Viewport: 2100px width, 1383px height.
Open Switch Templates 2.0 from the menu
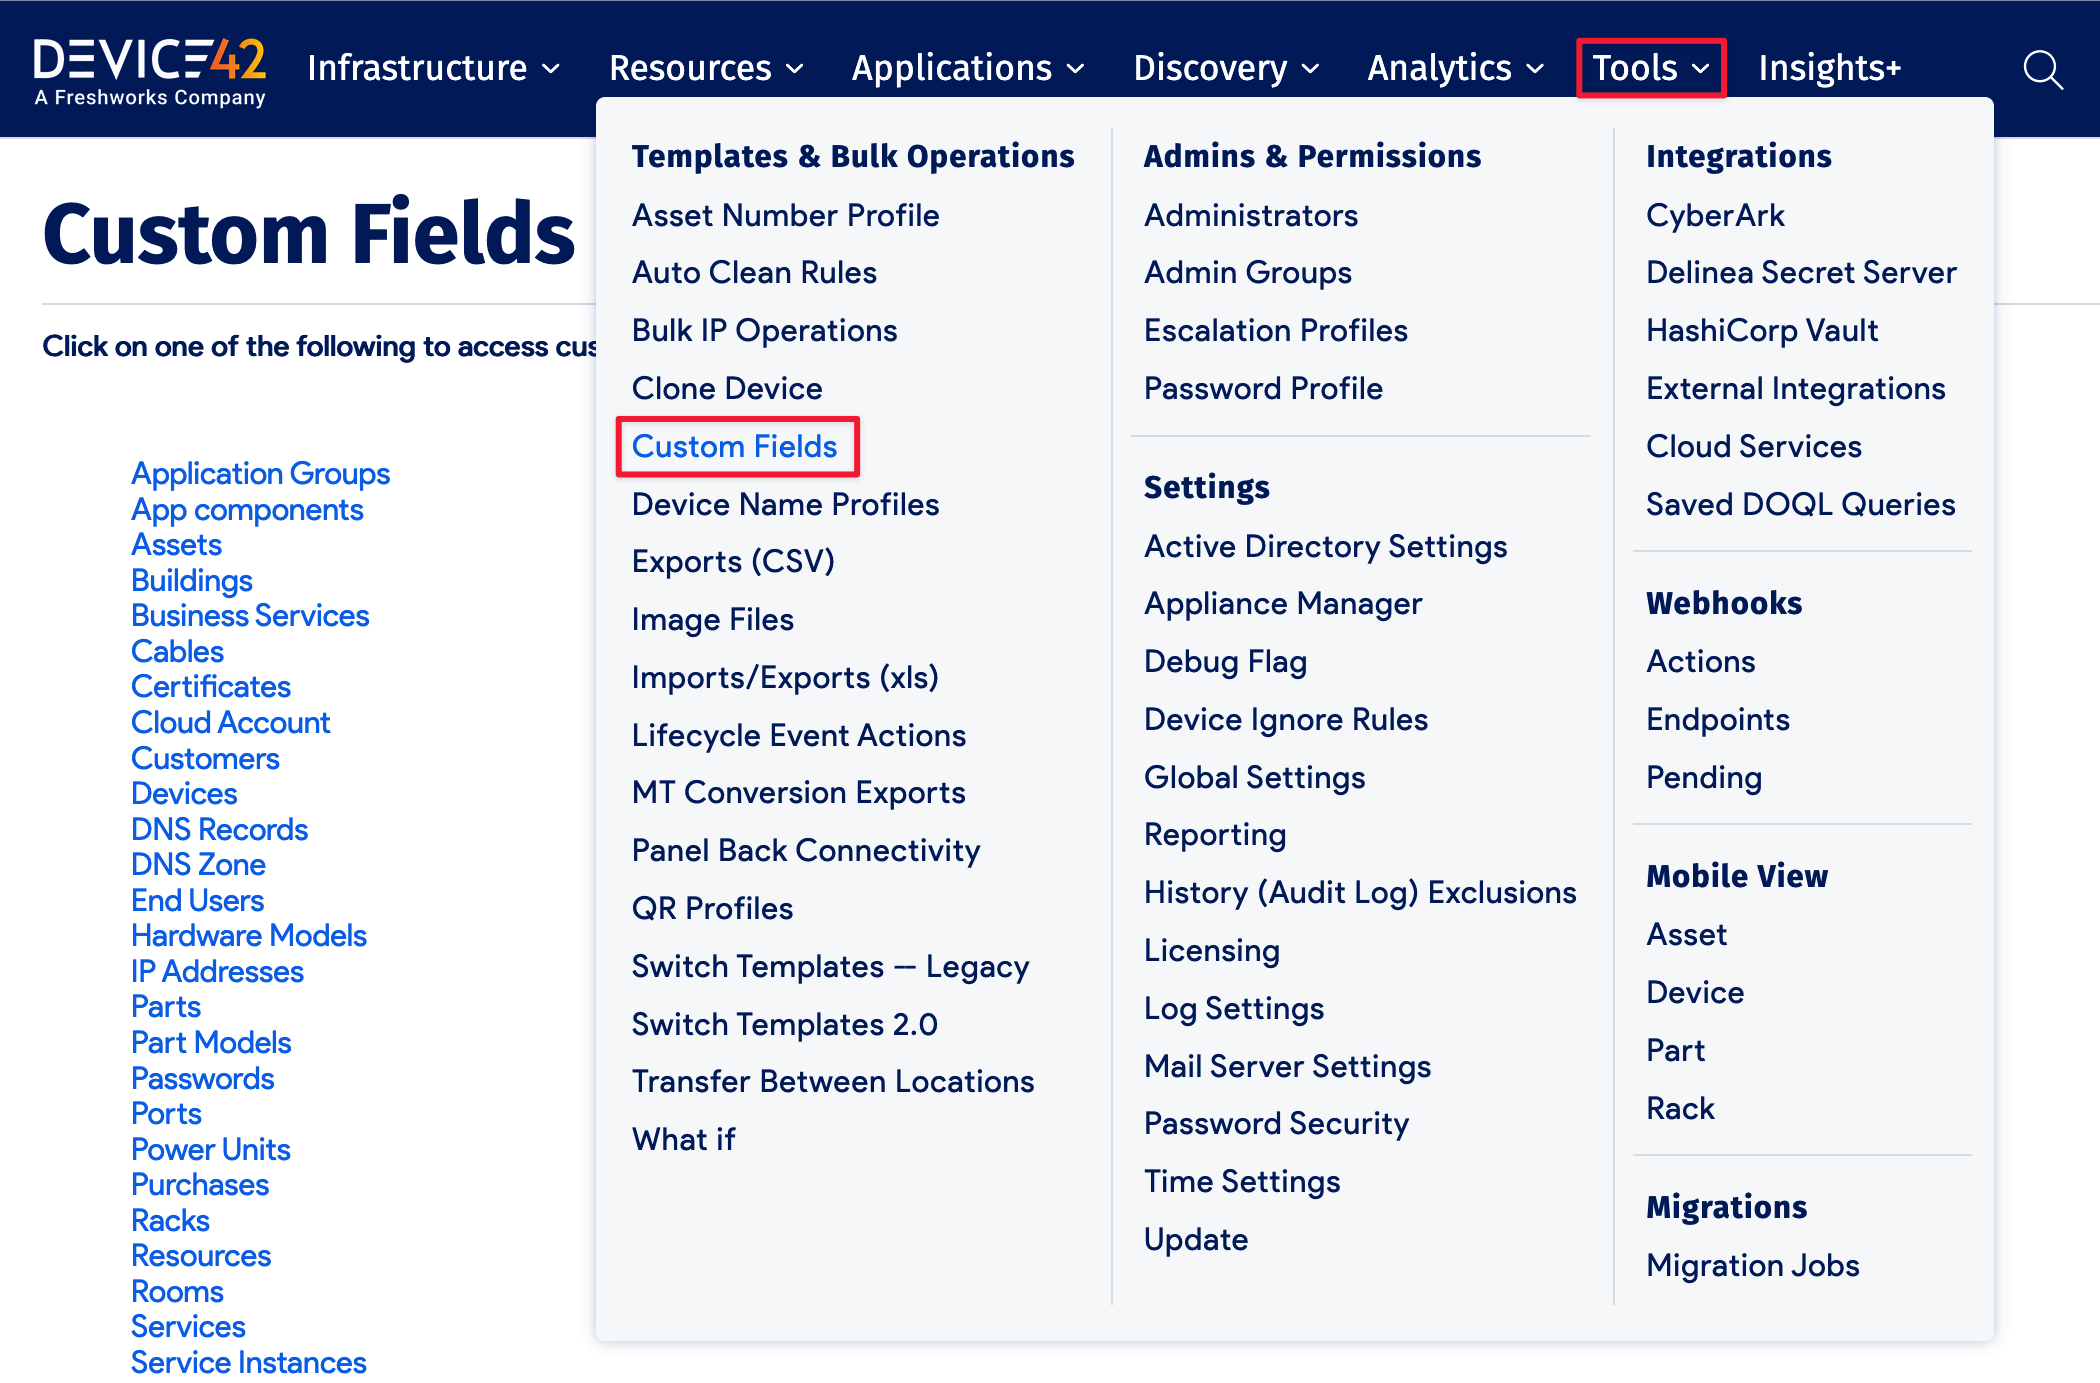coord(784,1023)
